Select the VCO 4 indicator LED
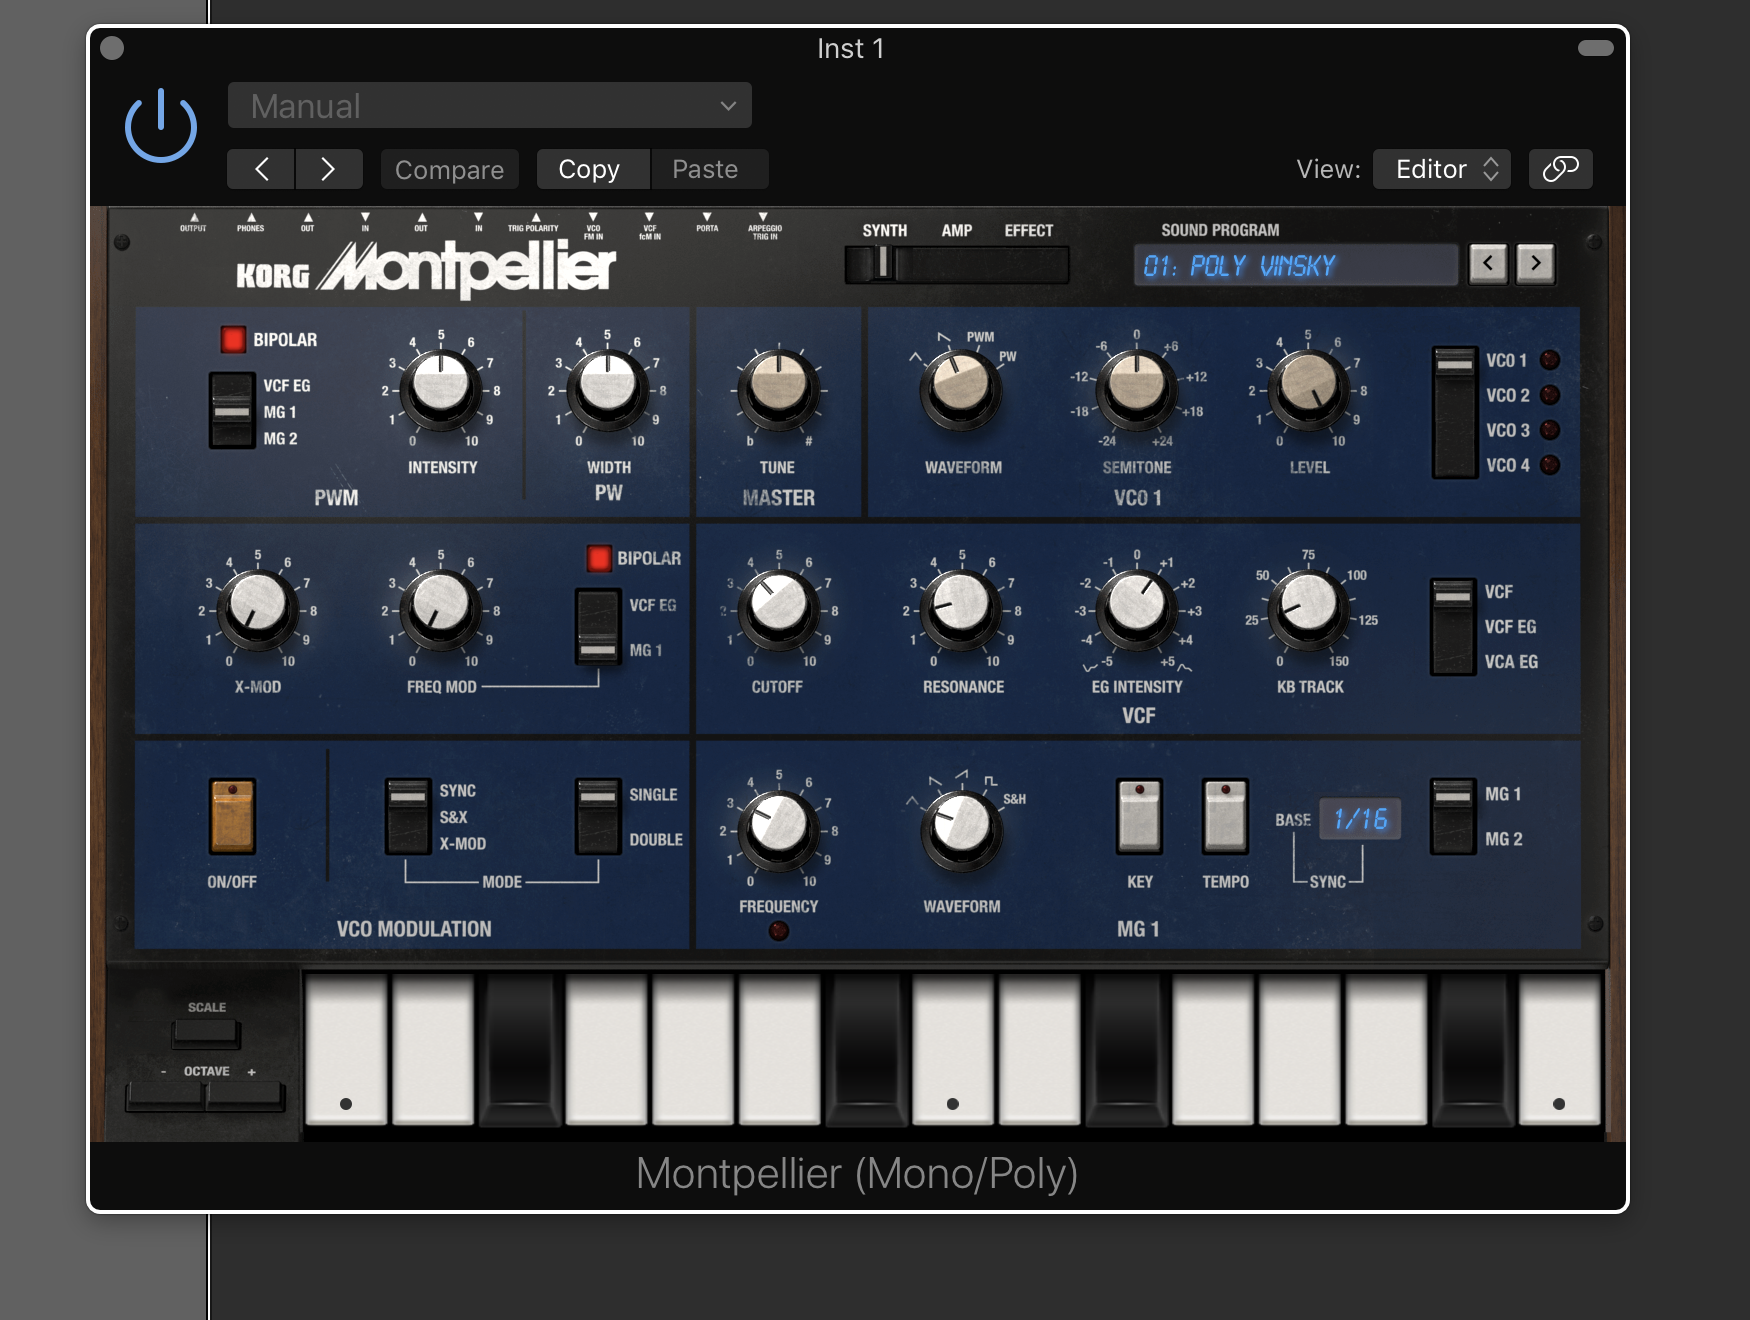 (1550, 465)
